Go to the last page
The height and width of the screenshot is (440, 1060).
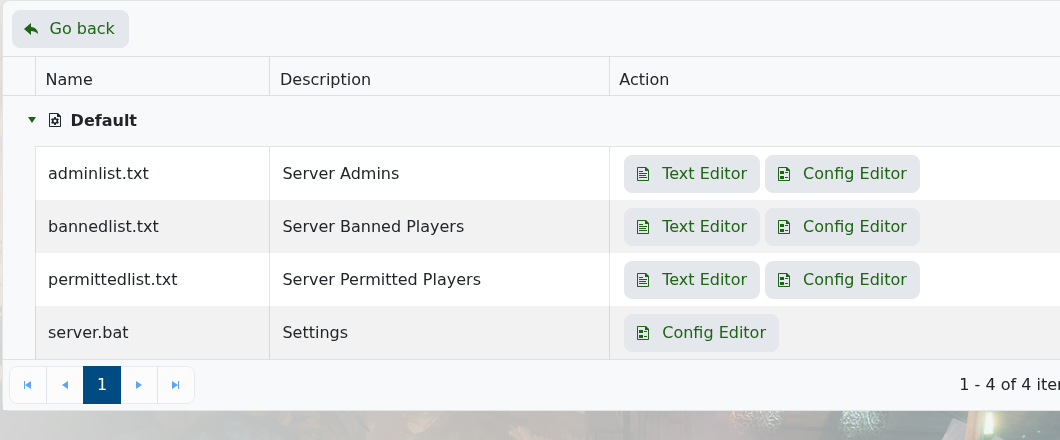click(x=176, y=385)
